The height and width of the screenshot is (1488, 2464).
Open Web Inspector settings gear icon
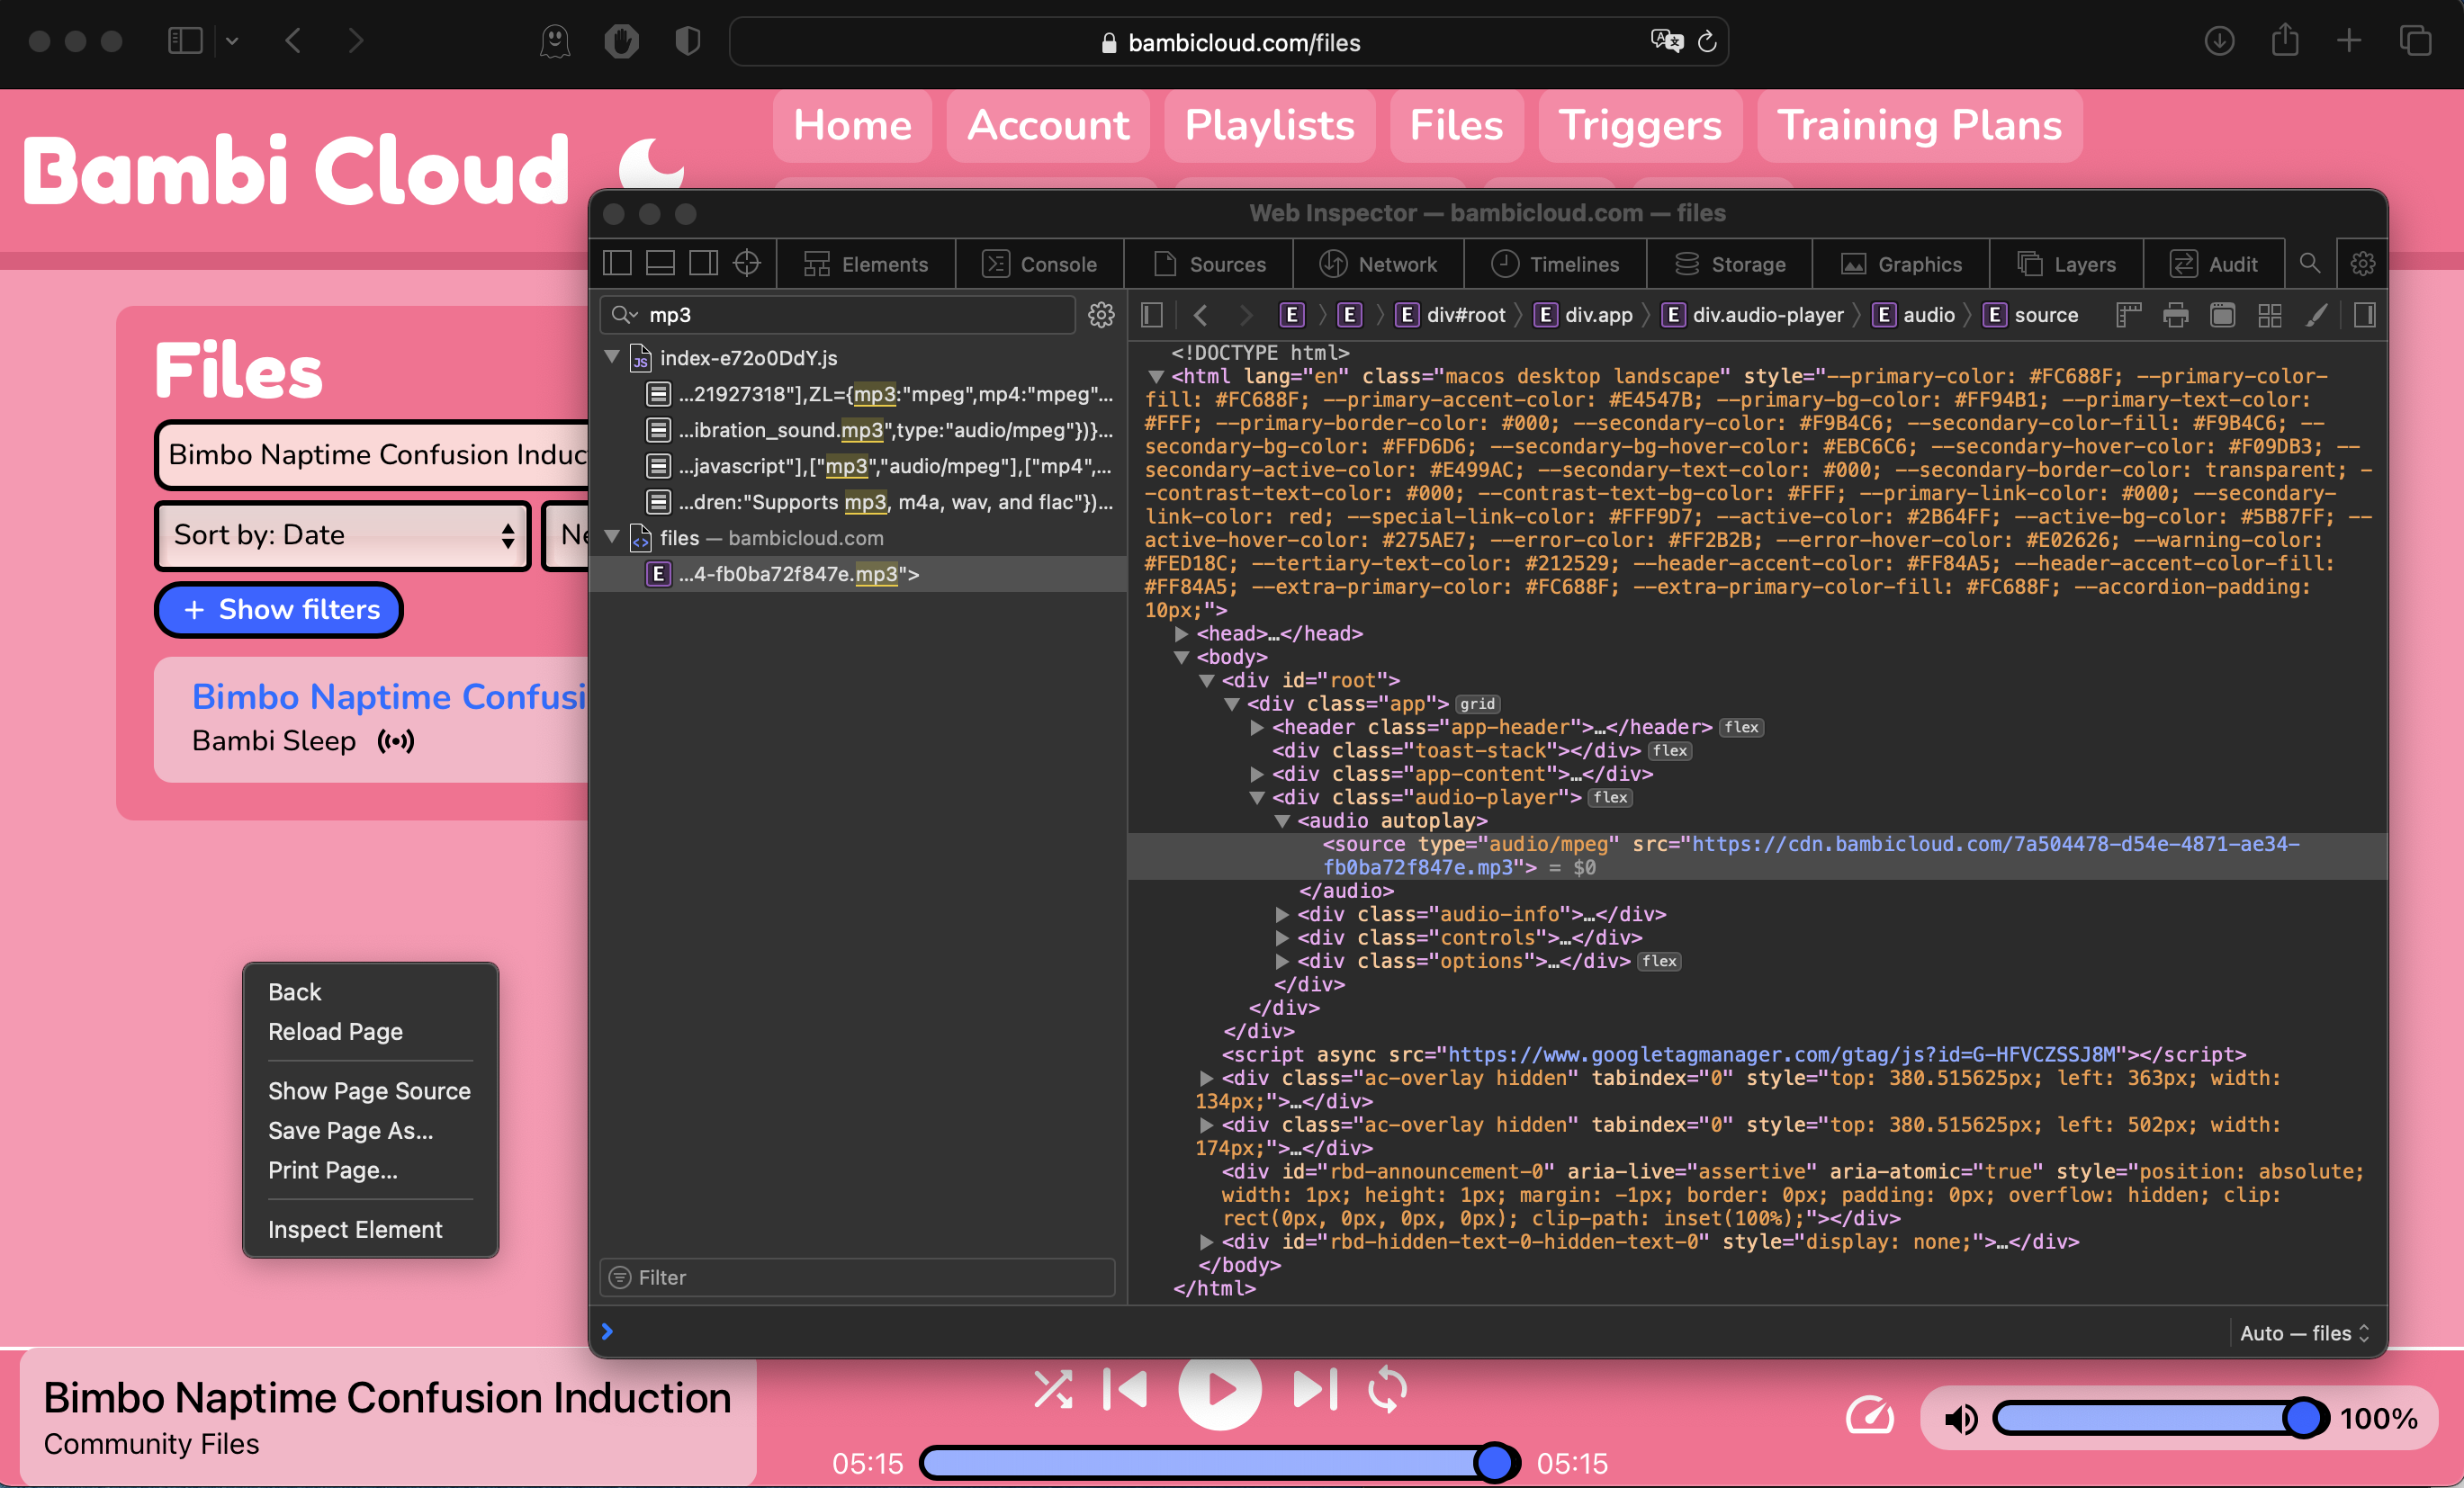click(2362, 264)
